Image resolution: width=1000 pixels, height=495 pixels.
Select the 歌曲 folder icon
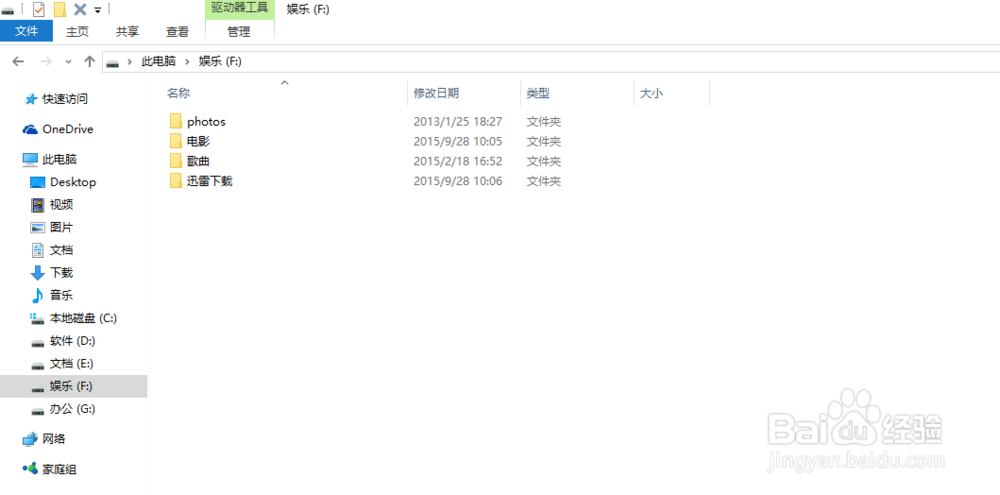pos(176,161)
